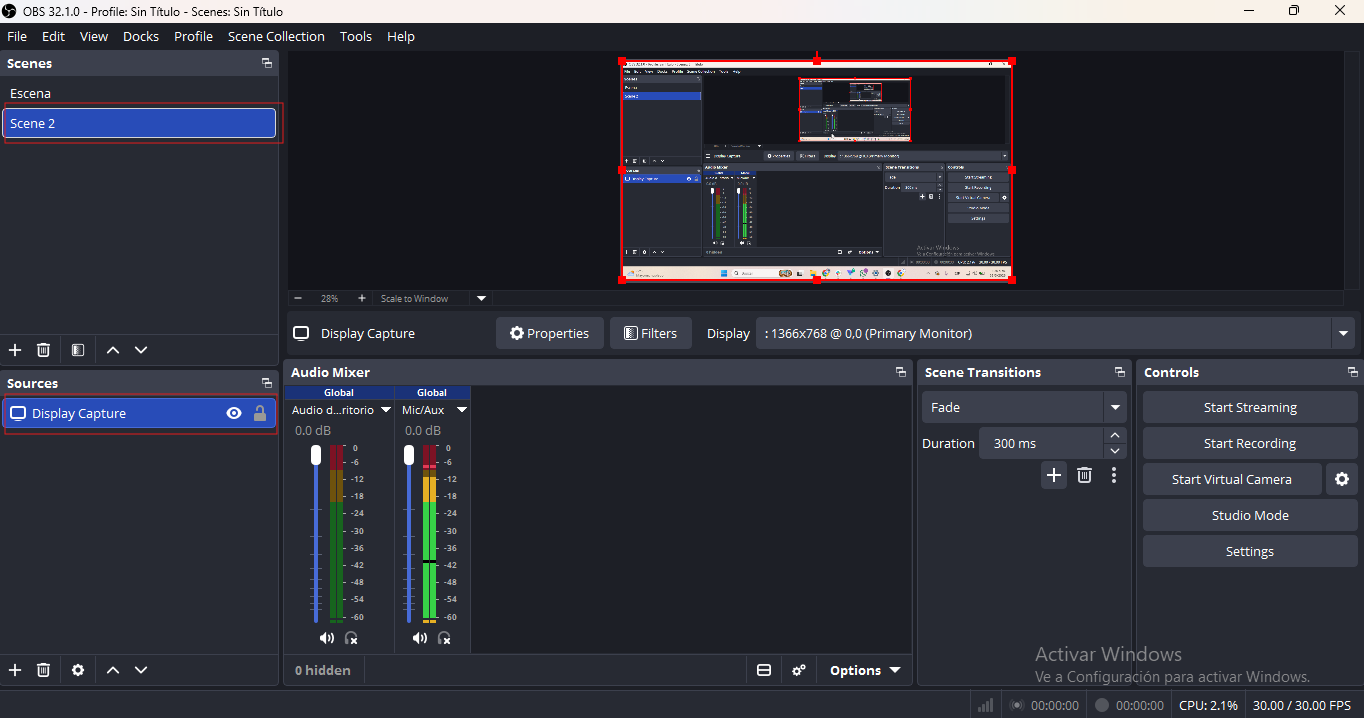Toggle mixer layout icon in Audio Mixer
The height and width of the screenshot is (718, 1364).
764,670
